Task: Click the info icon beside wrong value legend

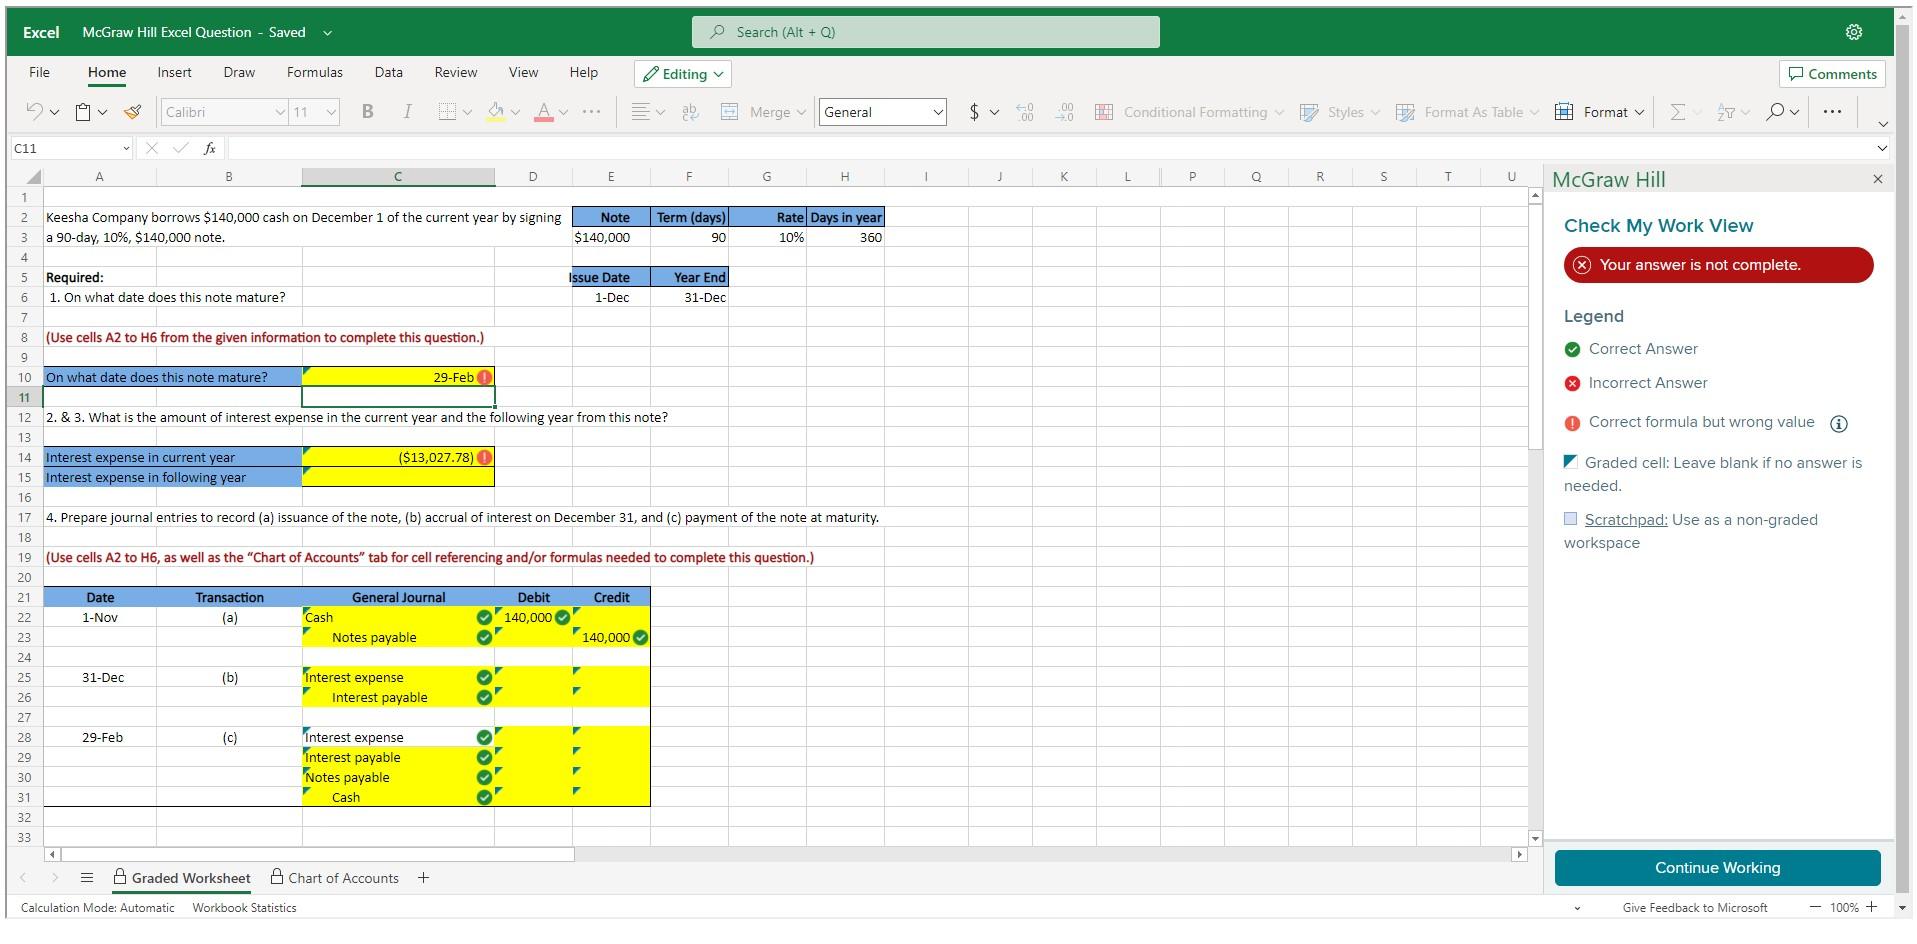Action: [1838, 423]
